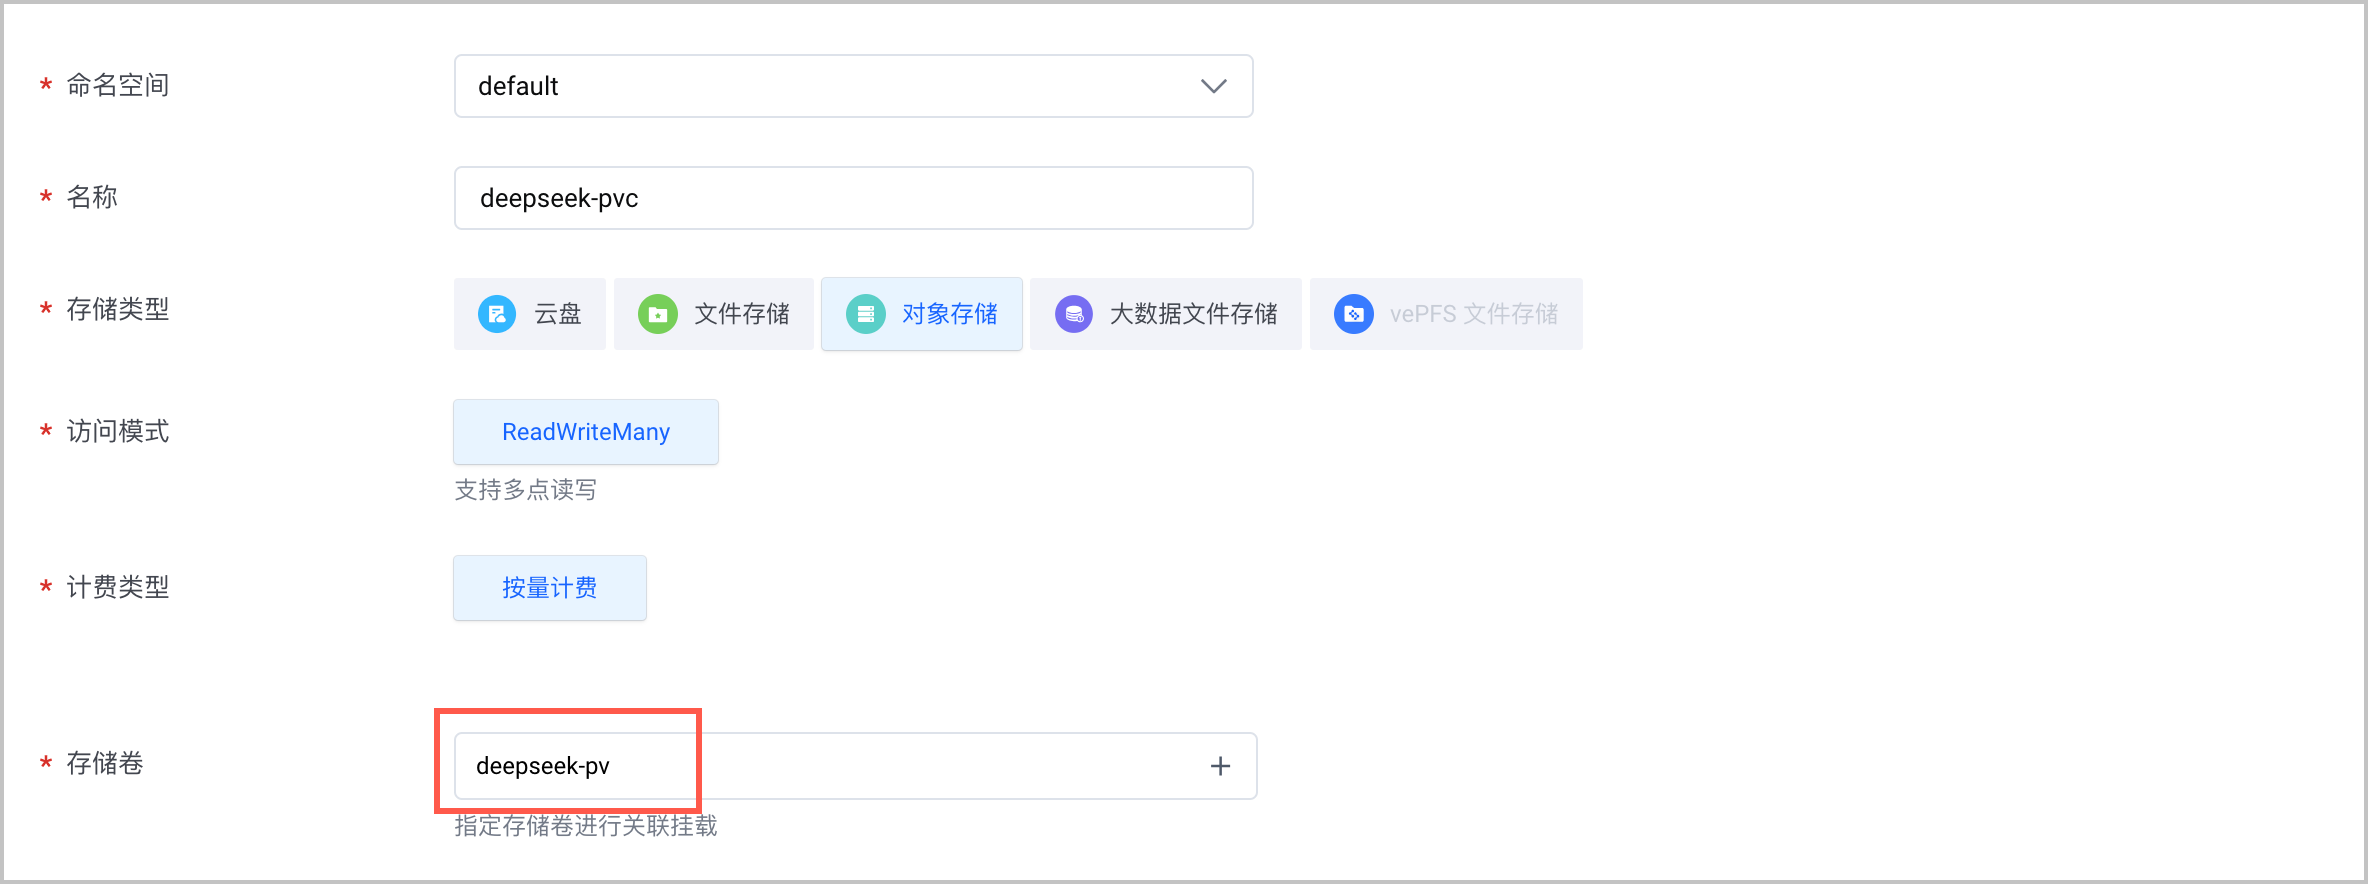Expand the 命名空间 dropdown chevron arrow
Image resolution: width=2368 pixels, height=884 pixels.
1213,86
